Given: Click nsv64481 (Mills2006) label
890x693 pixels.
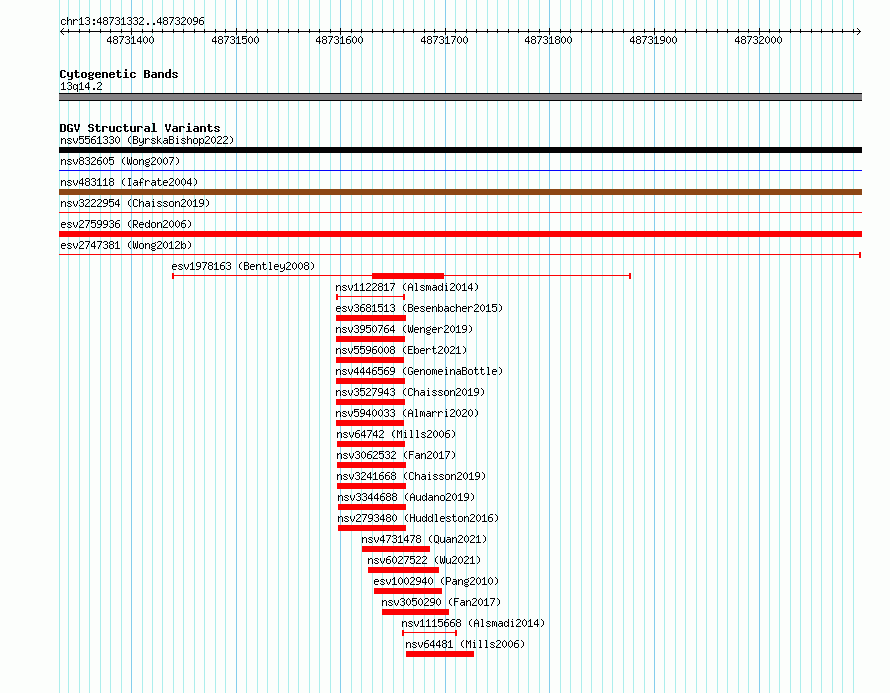Looking at the screenshot, I should (465, 644).
